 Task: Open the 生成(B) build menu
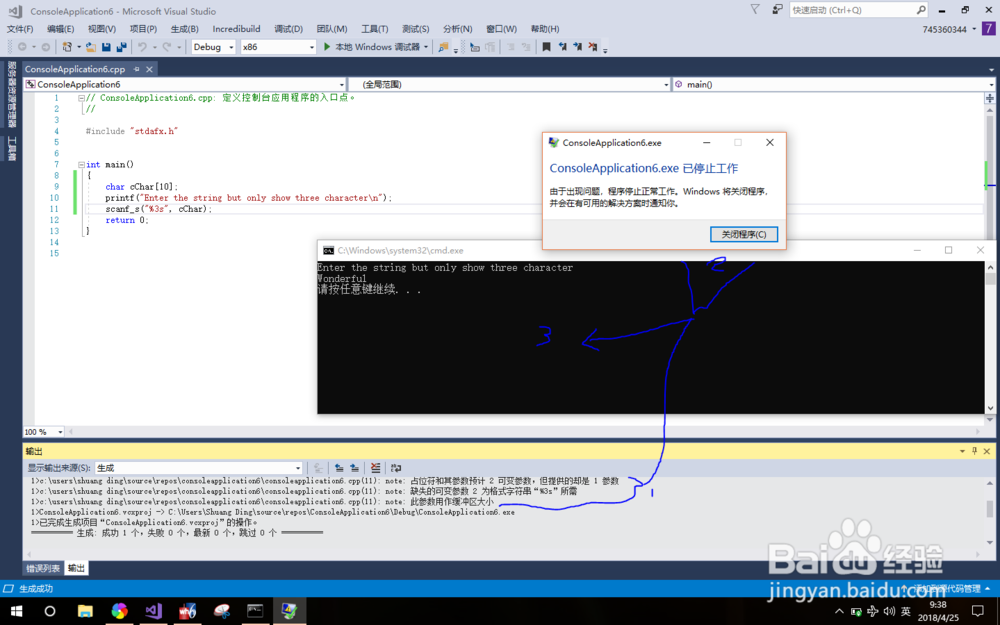(x=184, y=29)
